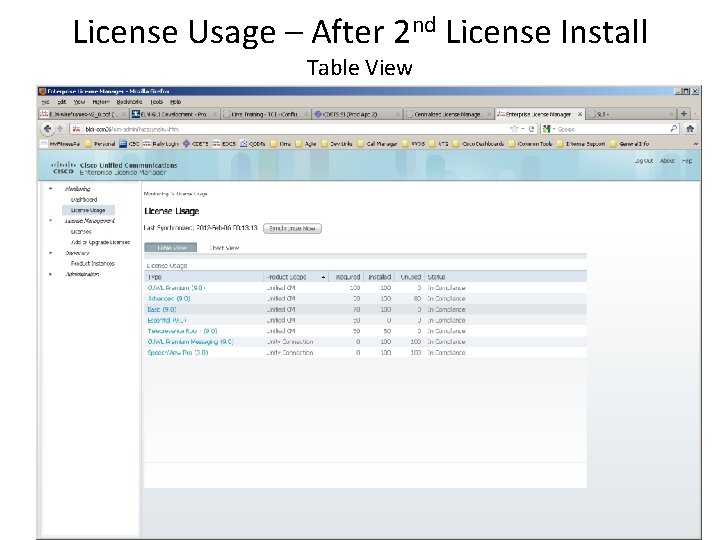Open Add or Upgrade Licenses in sidebar

tap(100, 242)
